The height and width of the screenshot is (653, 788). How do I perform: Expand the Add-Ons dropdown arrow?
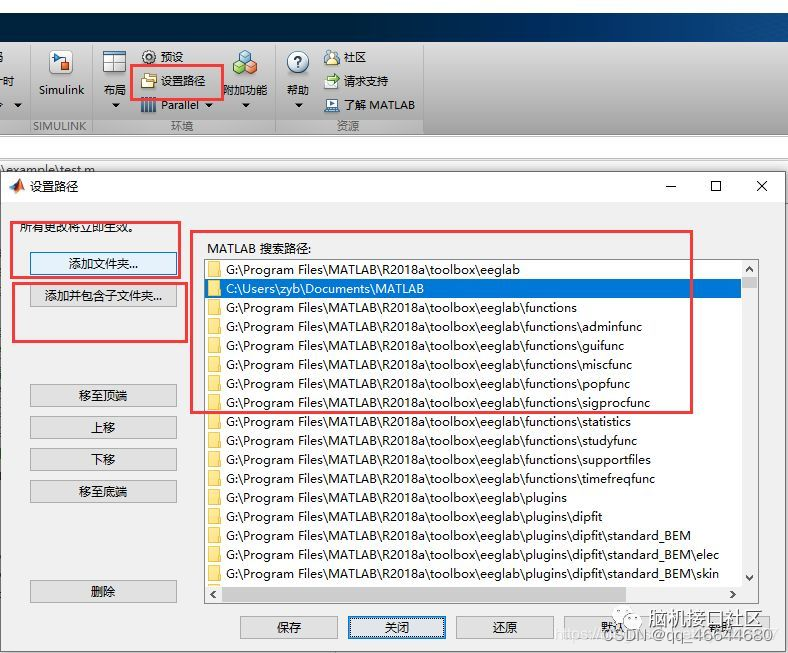click(246, 106)
